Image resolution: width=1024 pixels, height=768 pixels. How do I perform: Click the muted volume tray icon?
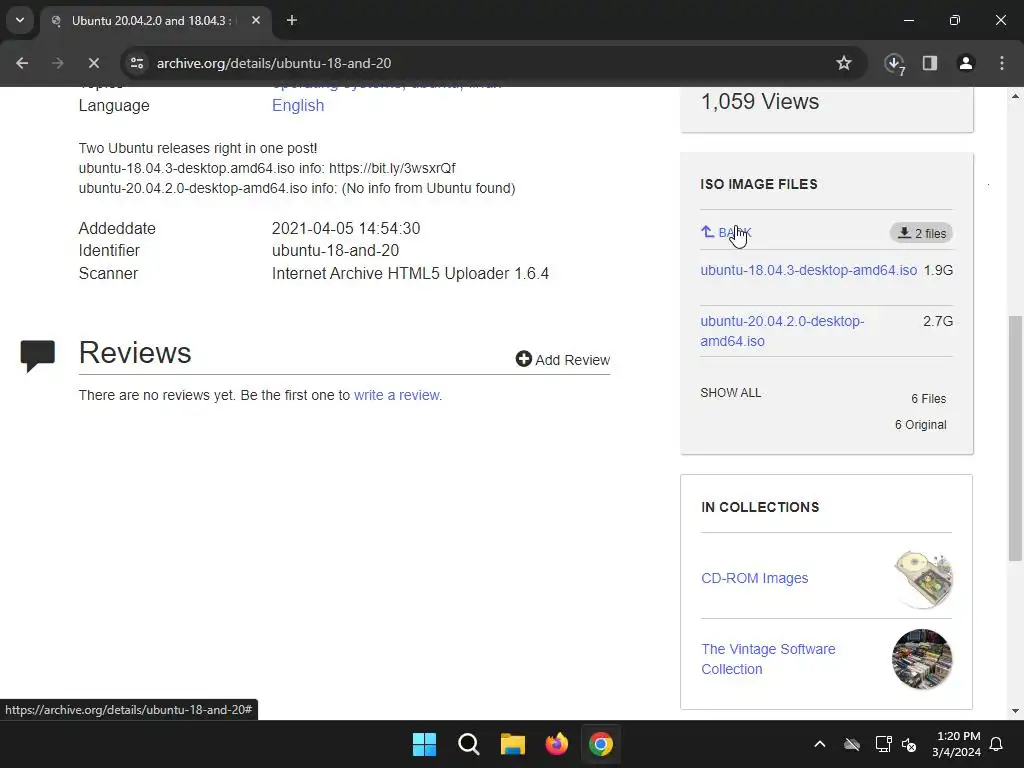click(x=909, y=744)
